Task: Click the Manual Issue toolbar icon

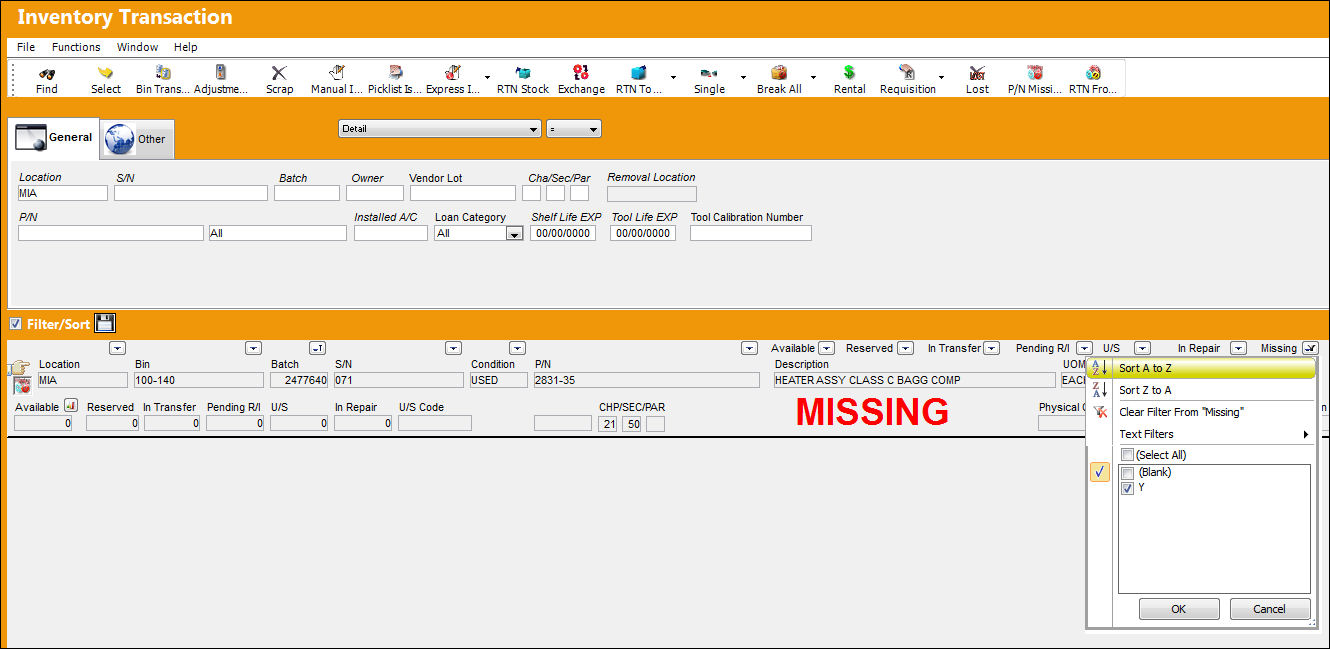Action: pos(337,73)
